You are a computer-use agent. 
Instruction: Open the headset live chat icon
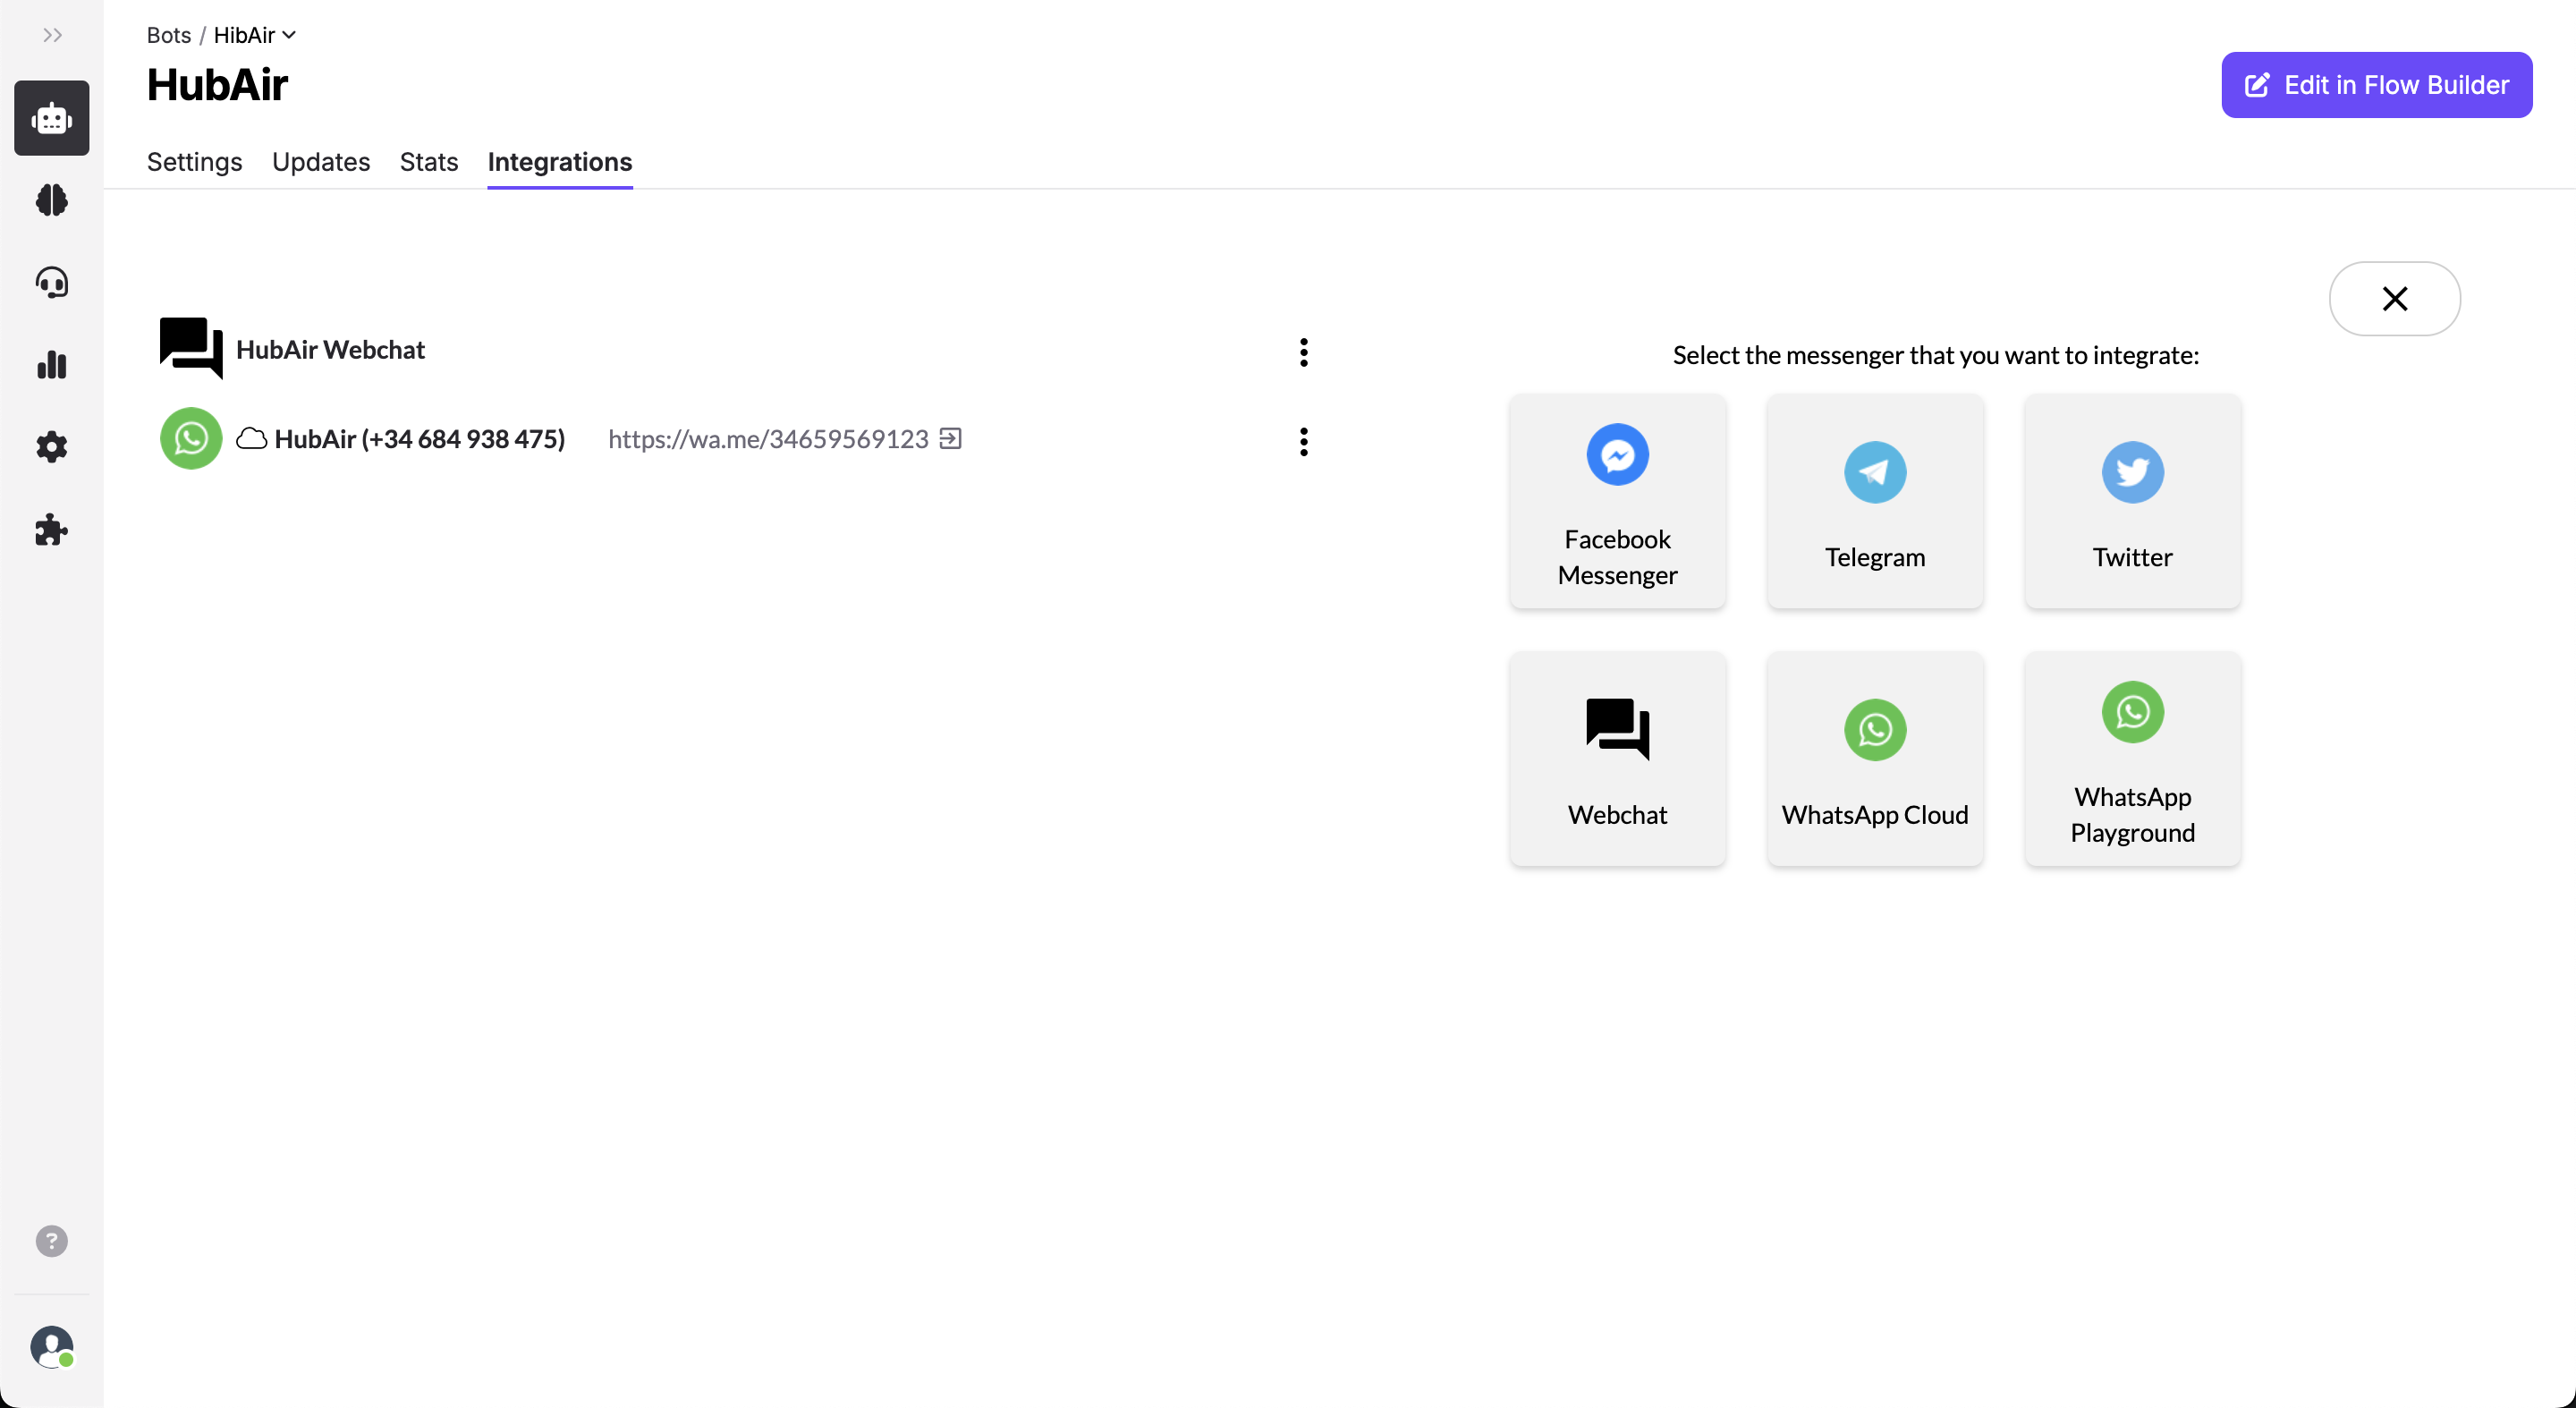pyautogui.click(x=51, y=283)
